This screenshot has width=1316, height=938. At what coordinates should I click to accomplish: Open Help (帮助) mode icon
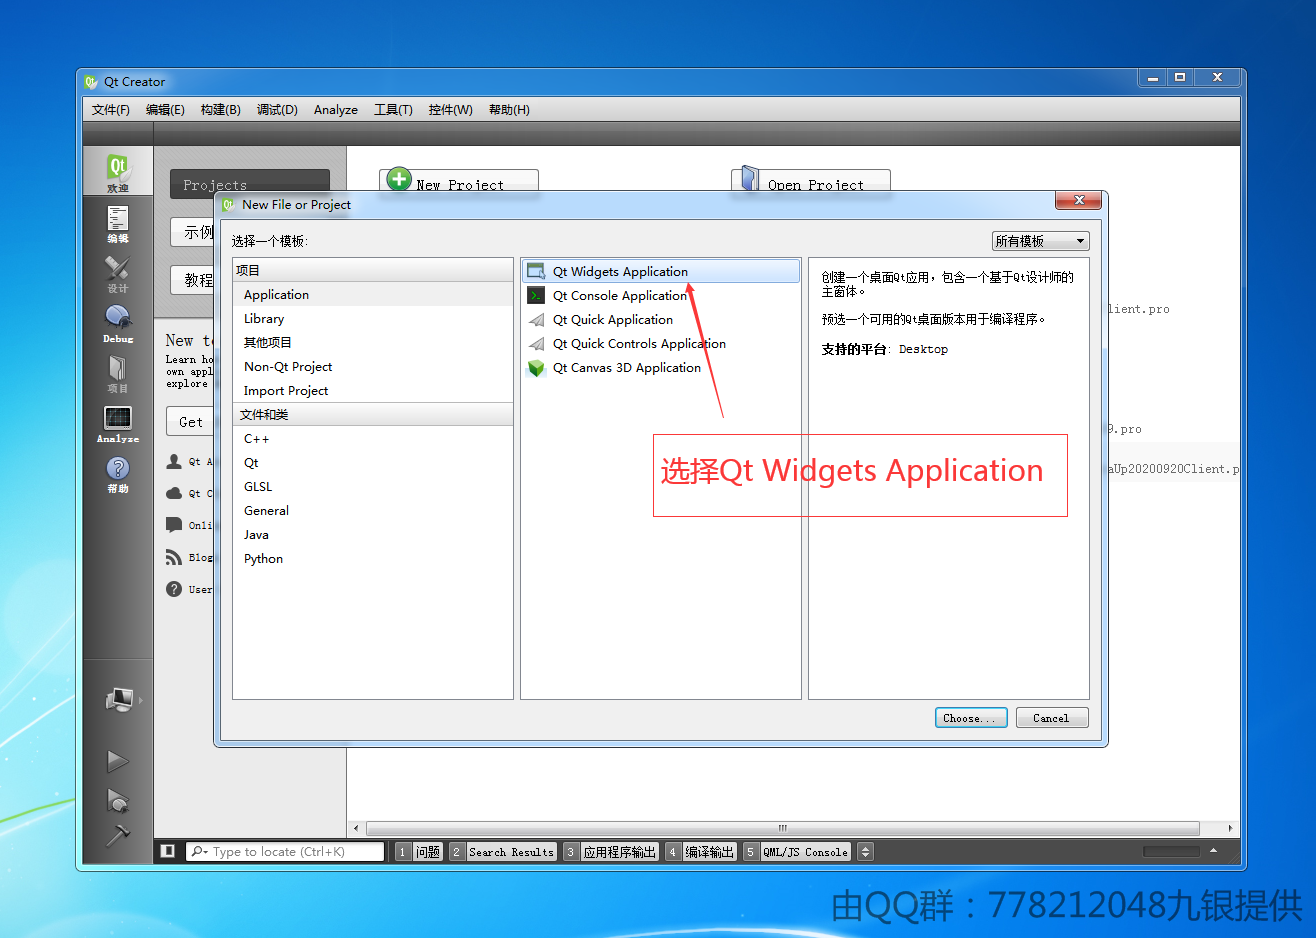point(118,474)
